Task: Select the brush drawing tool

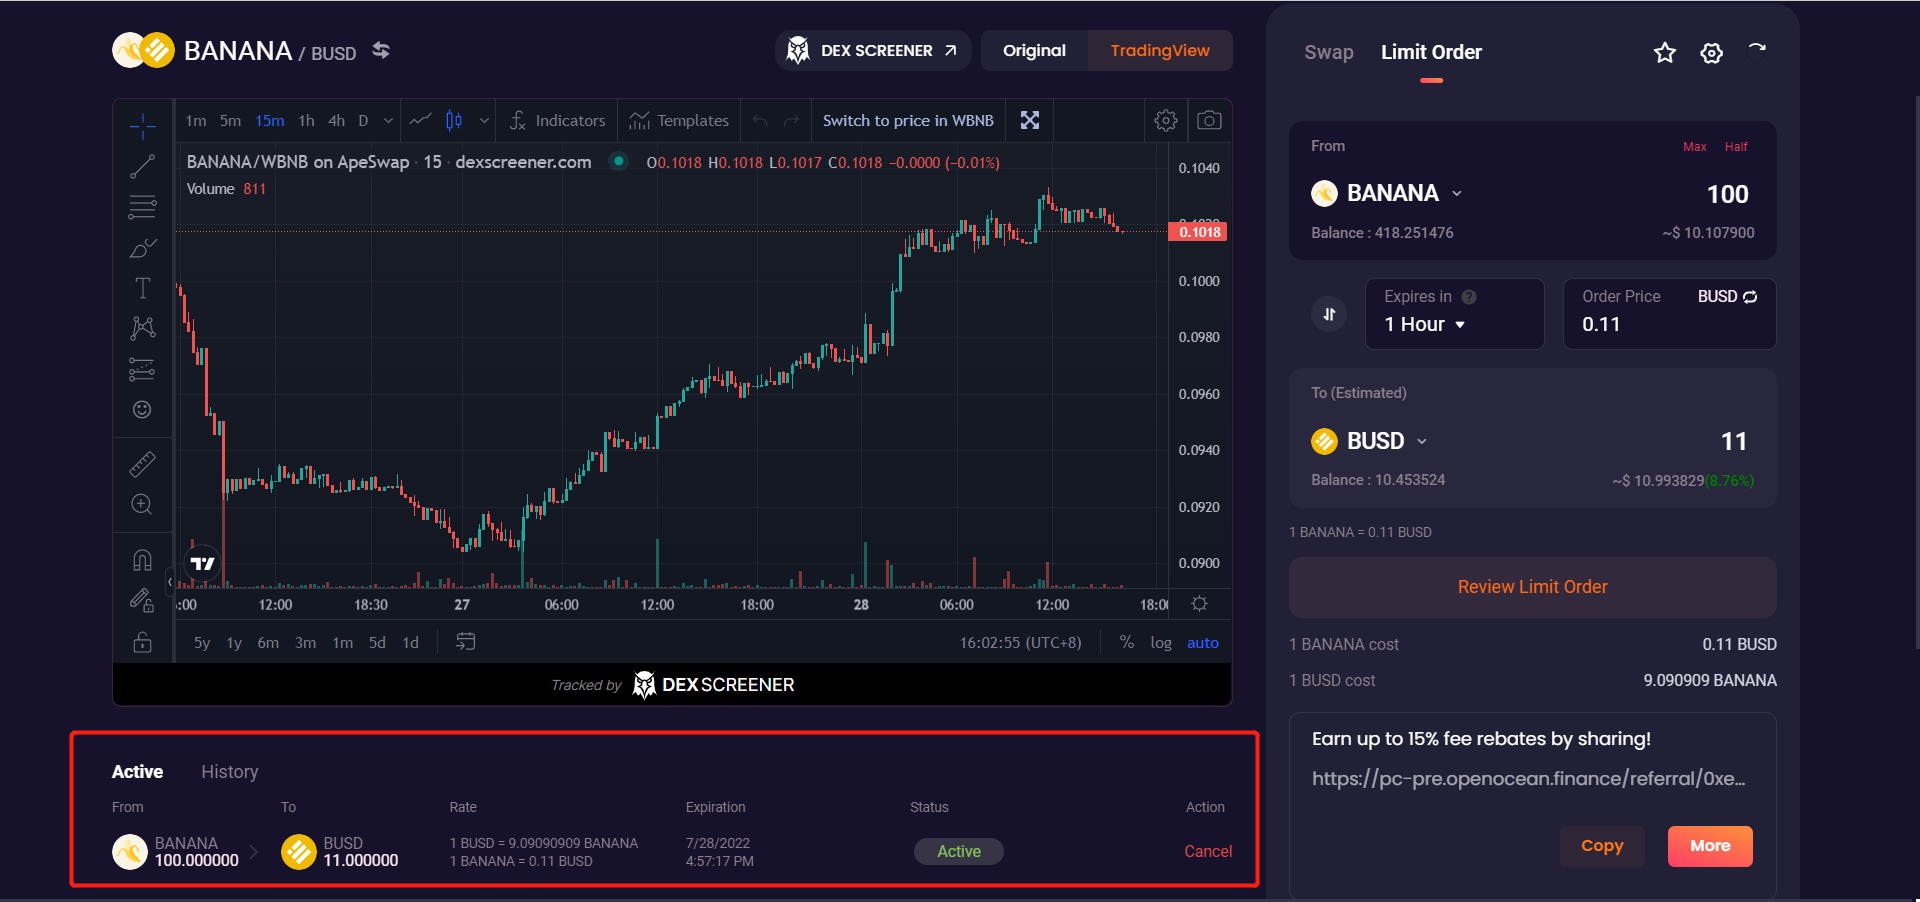Action: [142, 247]
